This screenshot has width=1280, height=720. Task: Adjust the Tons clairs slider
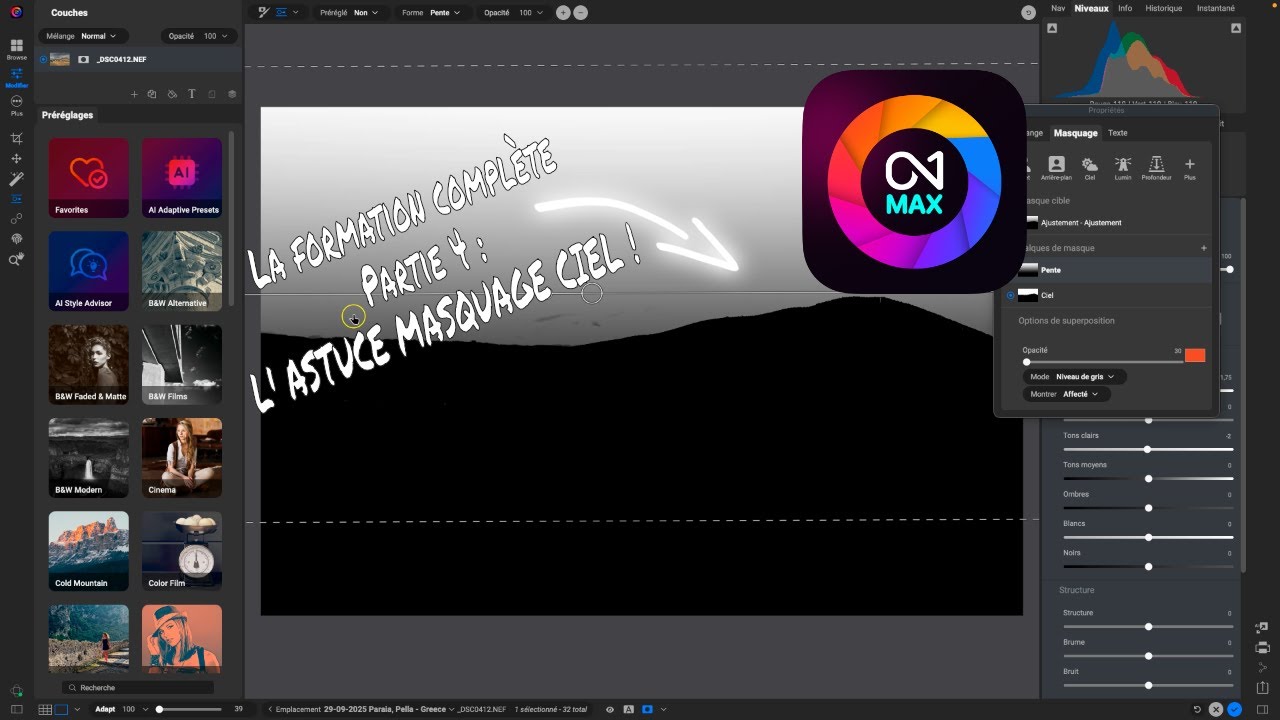pyautogui.click(x=1147, y=449)
